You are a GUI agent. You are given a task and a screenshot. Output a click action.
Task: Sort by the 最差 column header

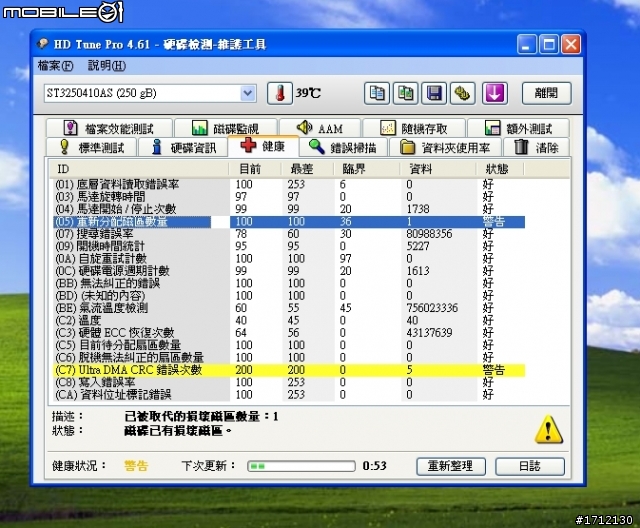click(x=307, y=169)
